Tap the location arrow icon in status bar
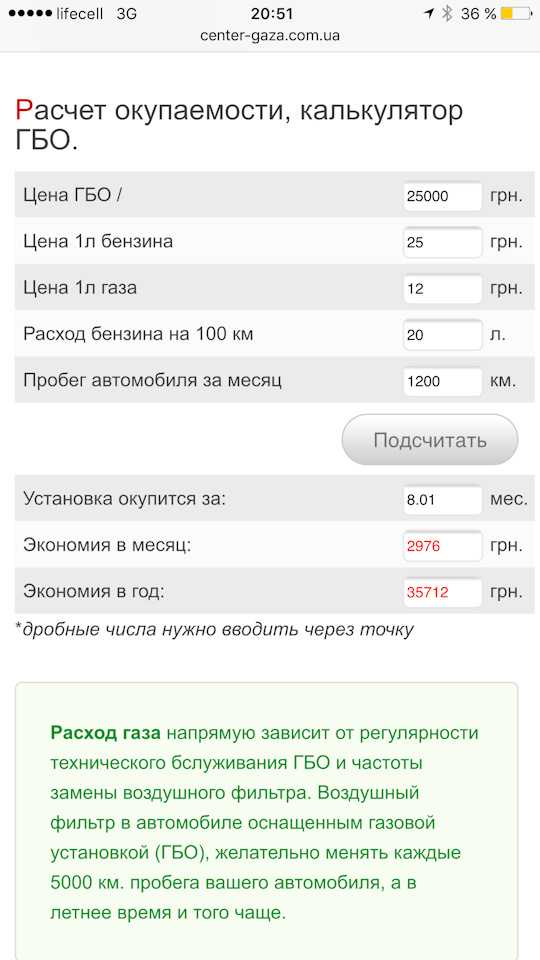Image resolution: width=540 pixels, height=960 pixels. click(430, 13)
